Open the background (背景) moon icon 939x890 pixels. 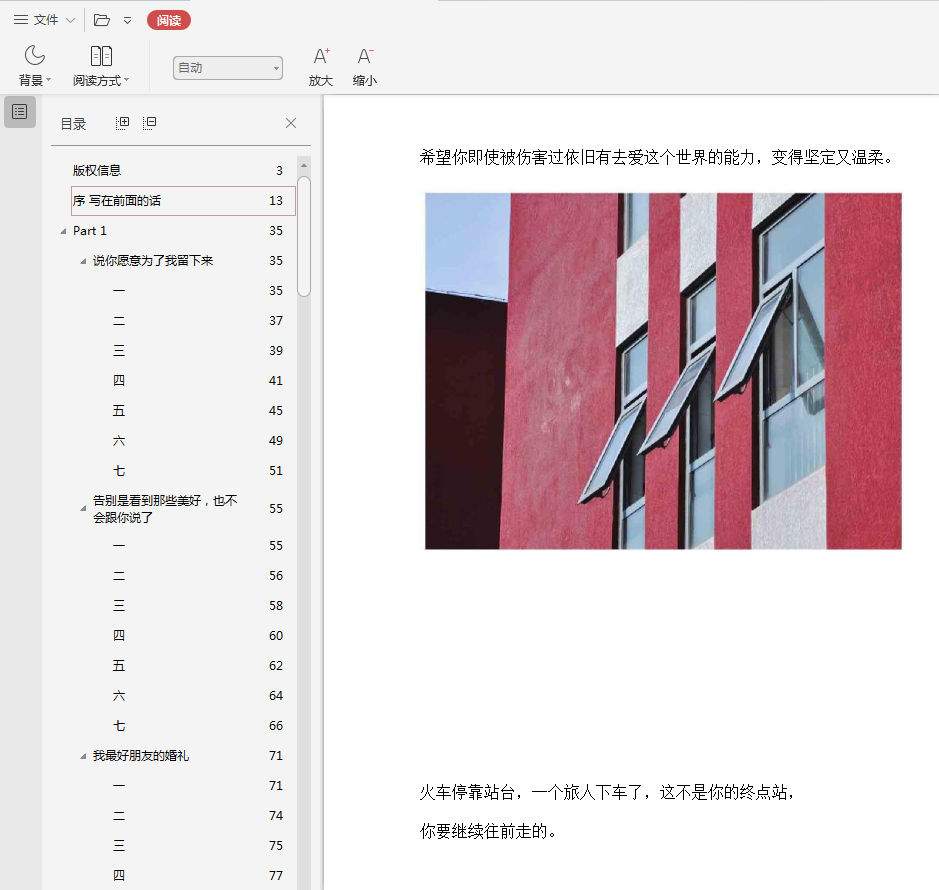click(x=35, y=56)
